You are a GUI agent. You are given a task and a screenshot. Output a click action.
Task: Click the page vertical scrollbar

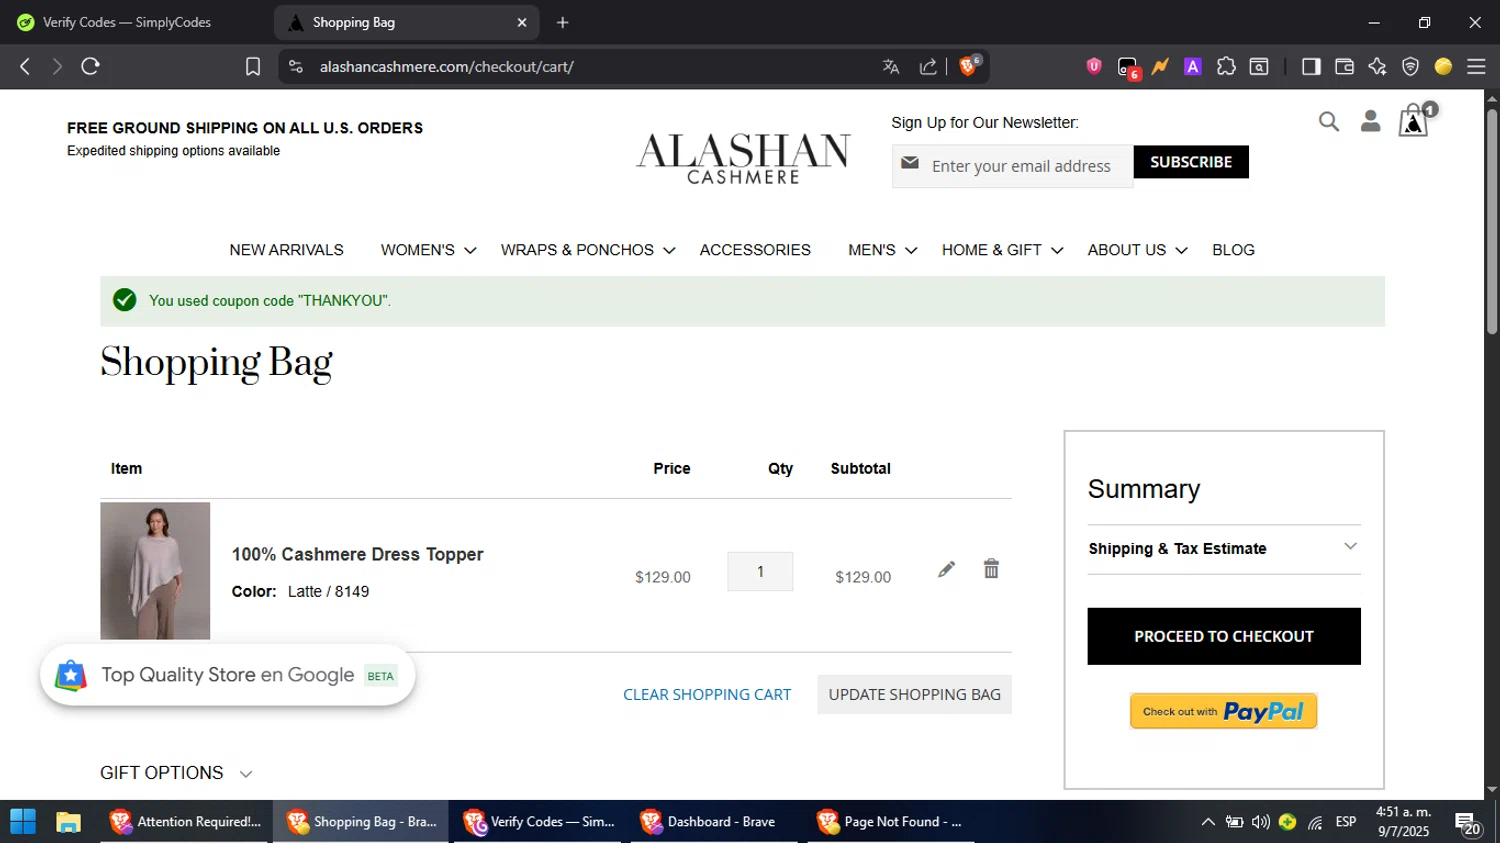(x=1492, y=220)
